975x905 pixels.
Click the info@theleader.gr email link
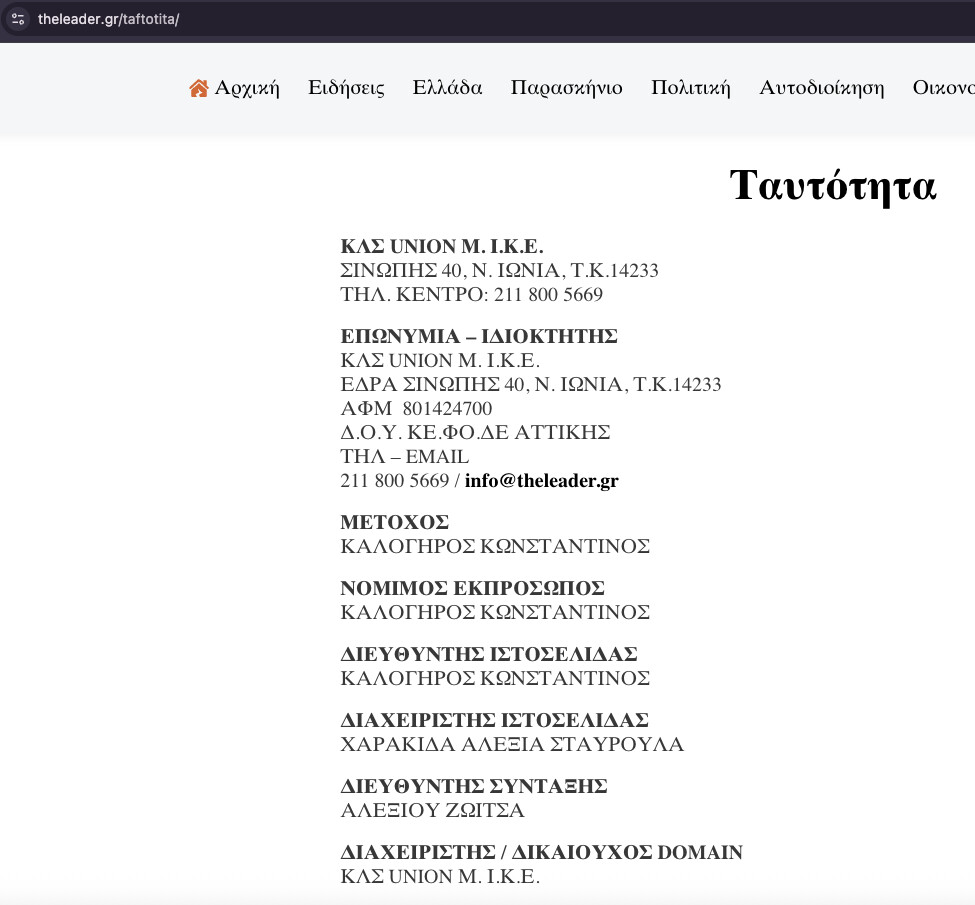pyautogui.click(x=542, y=481)
